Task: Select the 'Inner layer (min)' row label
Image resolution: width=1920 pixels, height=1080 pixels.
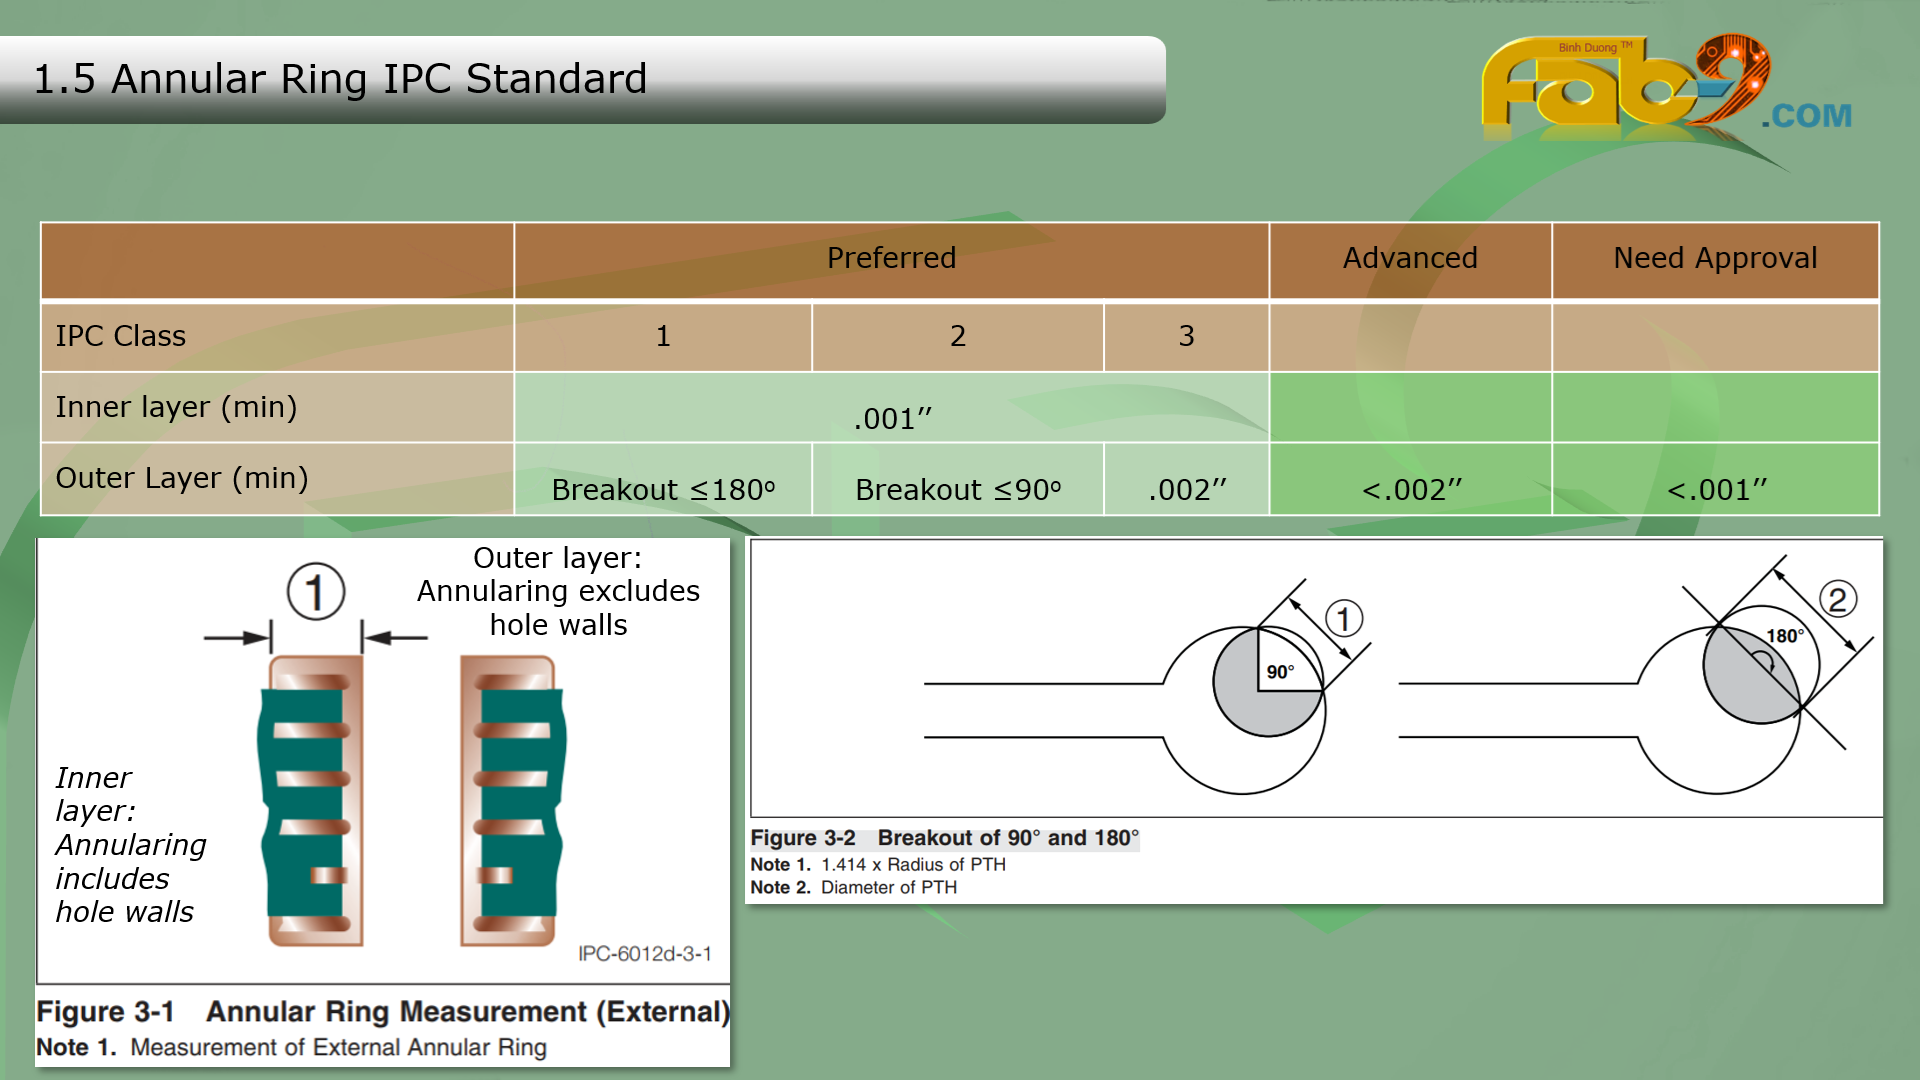Action: 176,407
